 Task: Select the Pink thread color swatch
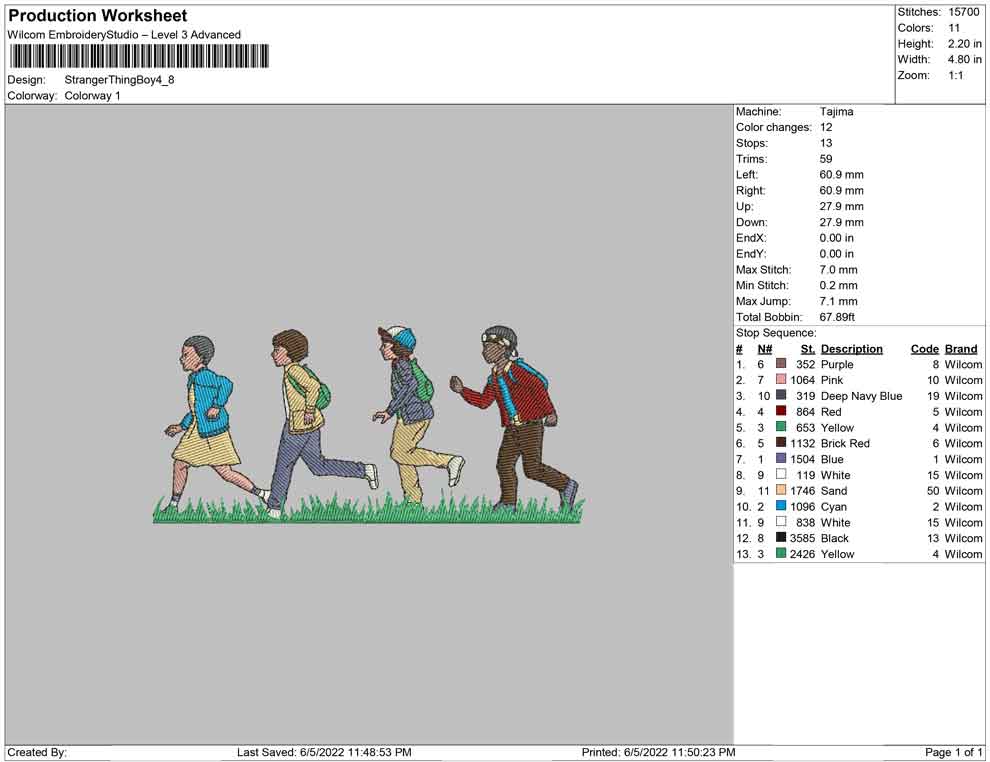(781, 381)
